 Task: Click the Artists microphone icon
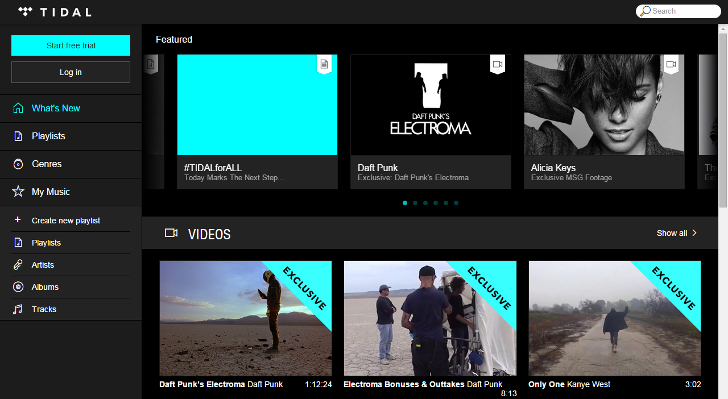tap(18, 265)
